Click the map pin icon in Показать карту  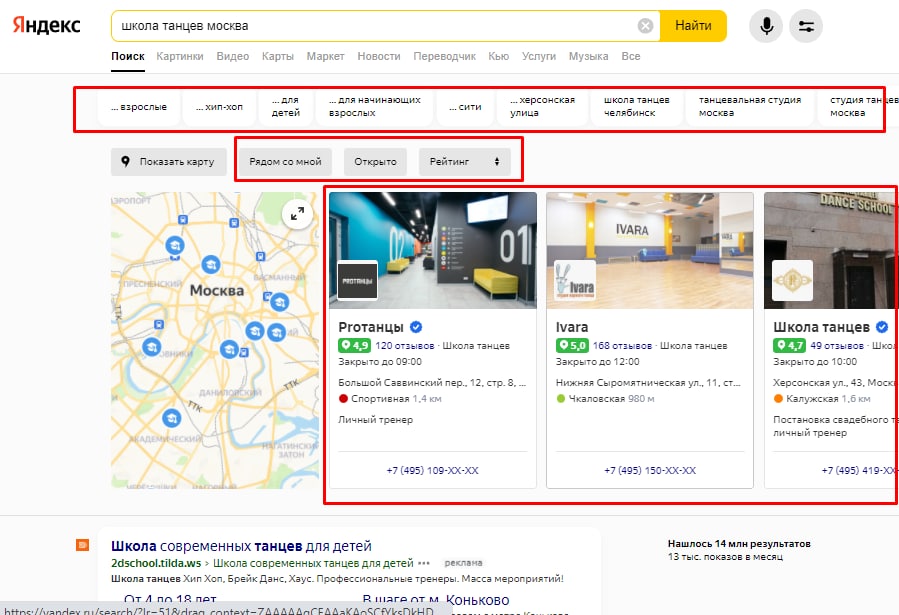tap(126, 162)
